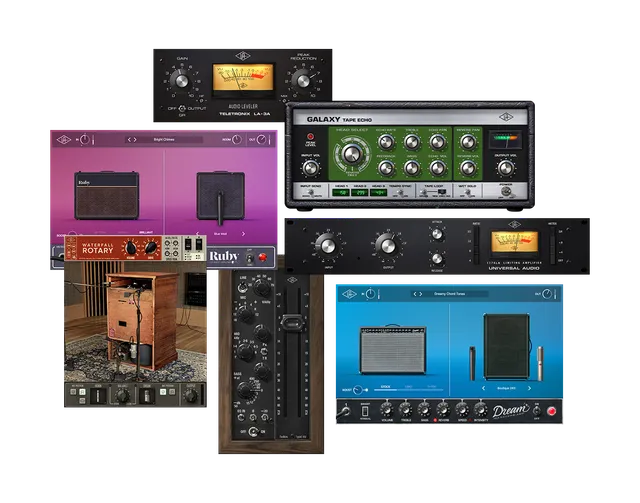640x503 pixels.
Task: Click the 1176 Ratio button column
Action: 476,245
